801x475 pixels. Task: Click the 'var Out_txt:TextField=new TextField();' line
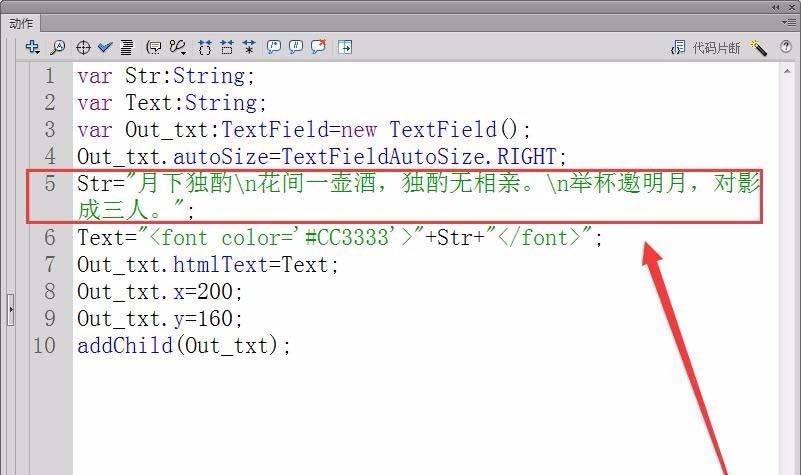point(304,130)
